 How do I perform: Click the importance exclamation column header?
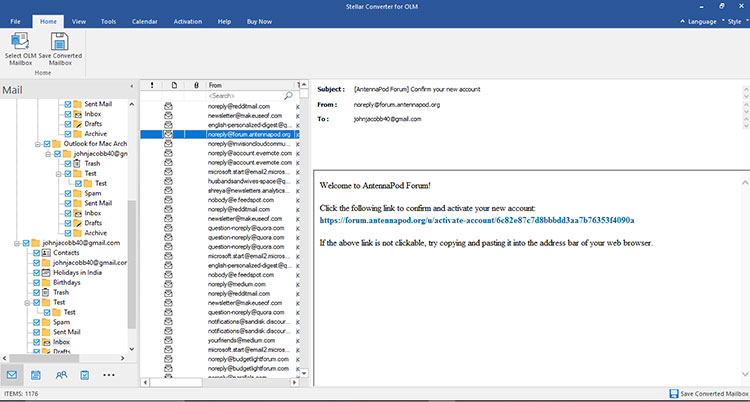pos(152,85)
